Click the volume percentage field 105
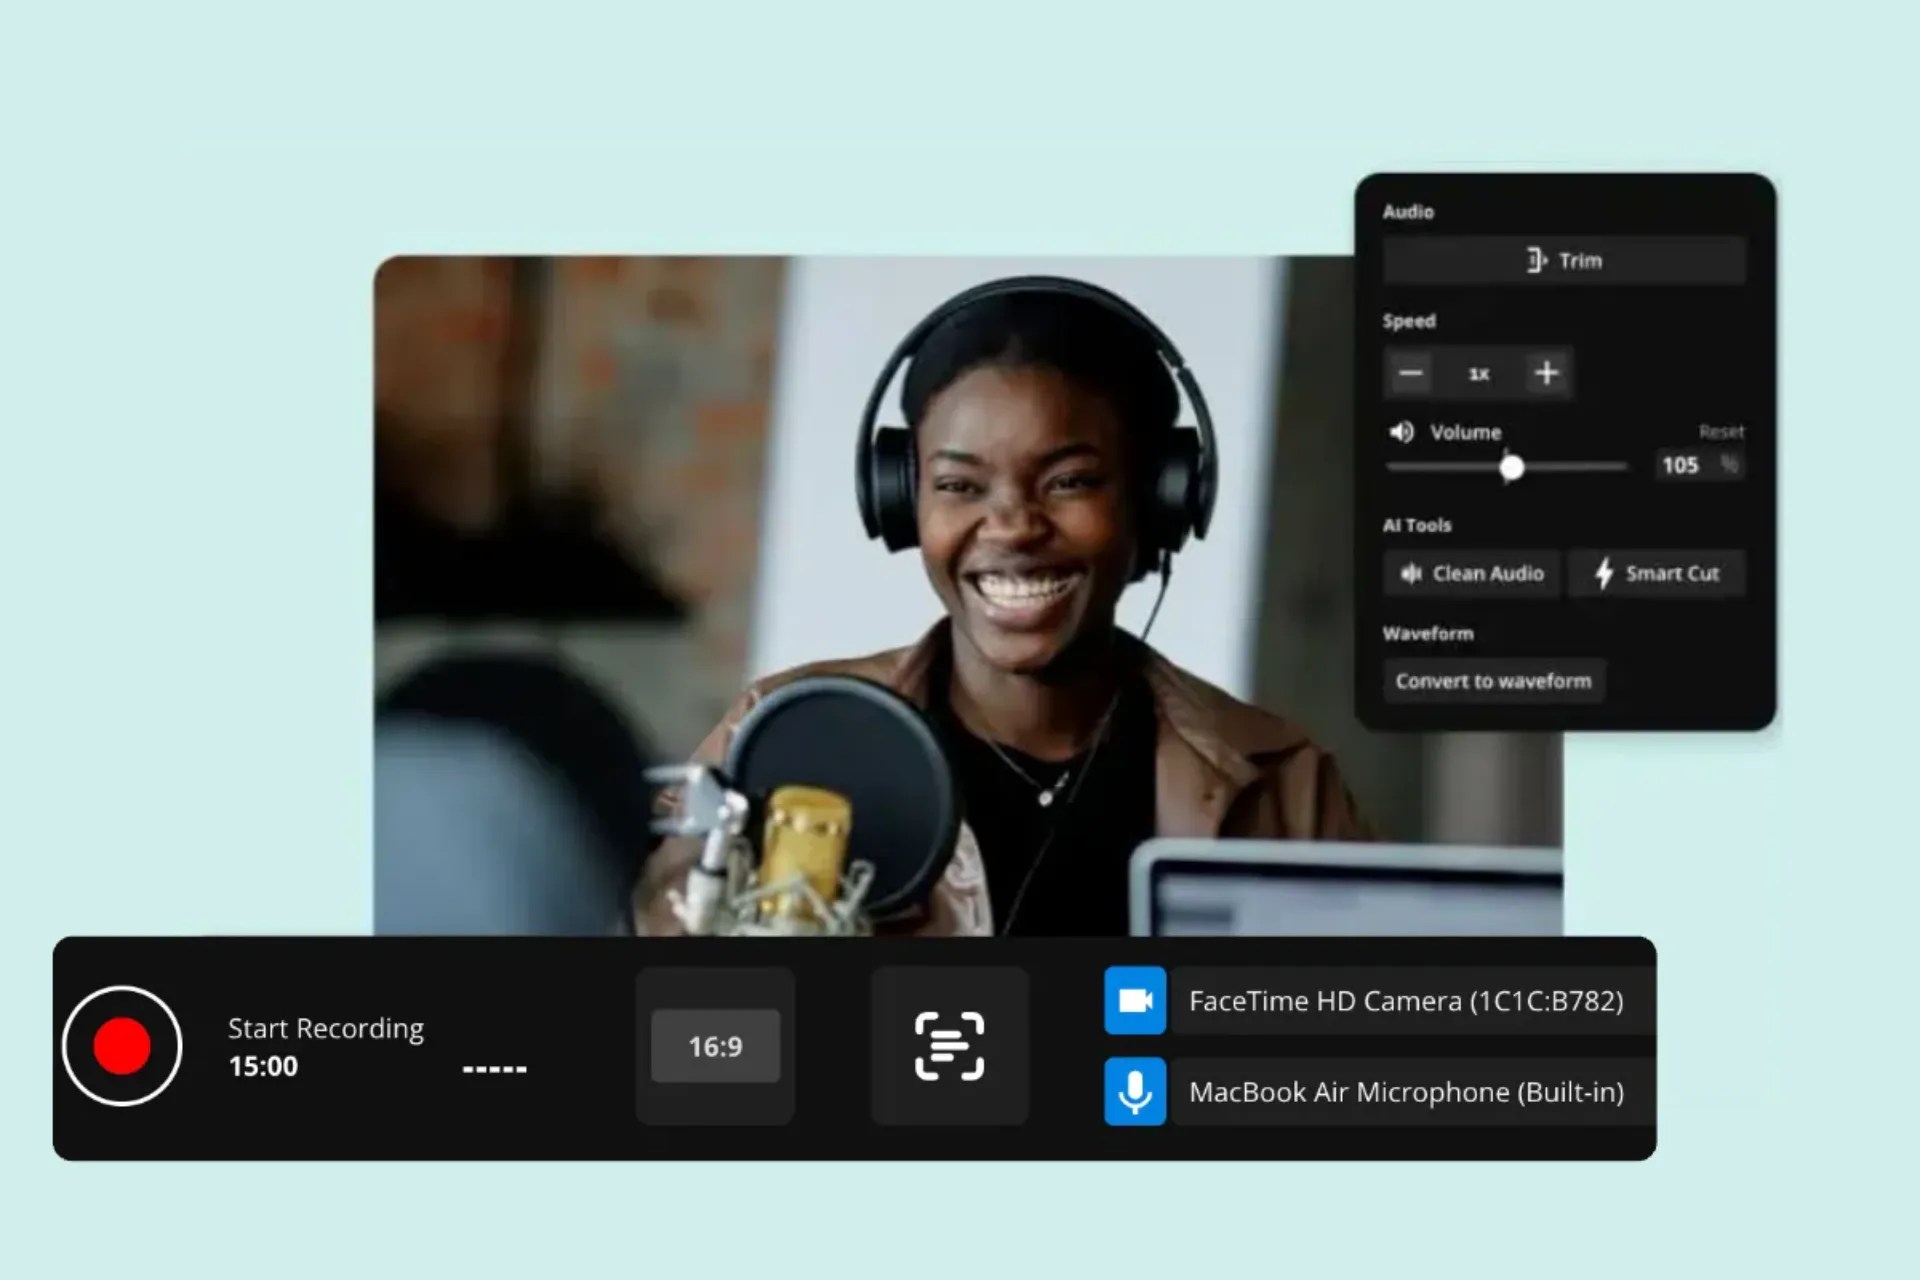 coord(1681,465)
